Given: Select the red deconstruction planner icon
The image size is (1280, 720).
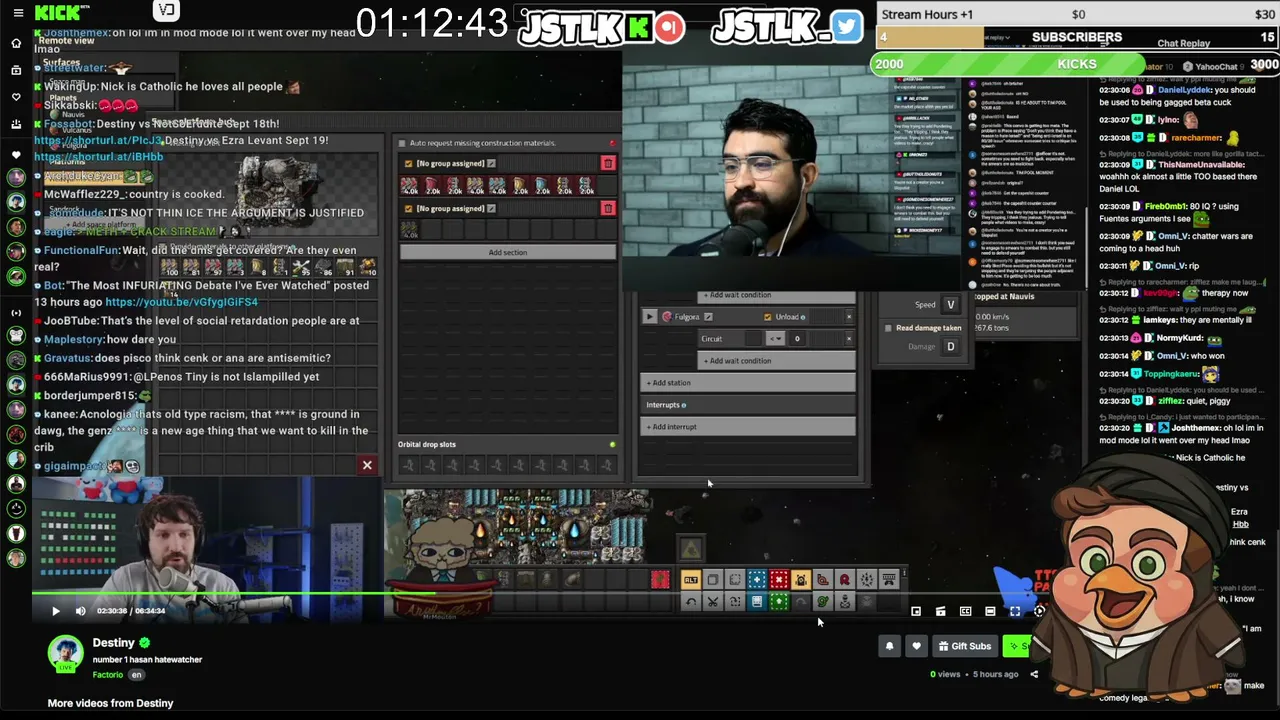Looking at the screenshot, I should (x=779, y=580).
